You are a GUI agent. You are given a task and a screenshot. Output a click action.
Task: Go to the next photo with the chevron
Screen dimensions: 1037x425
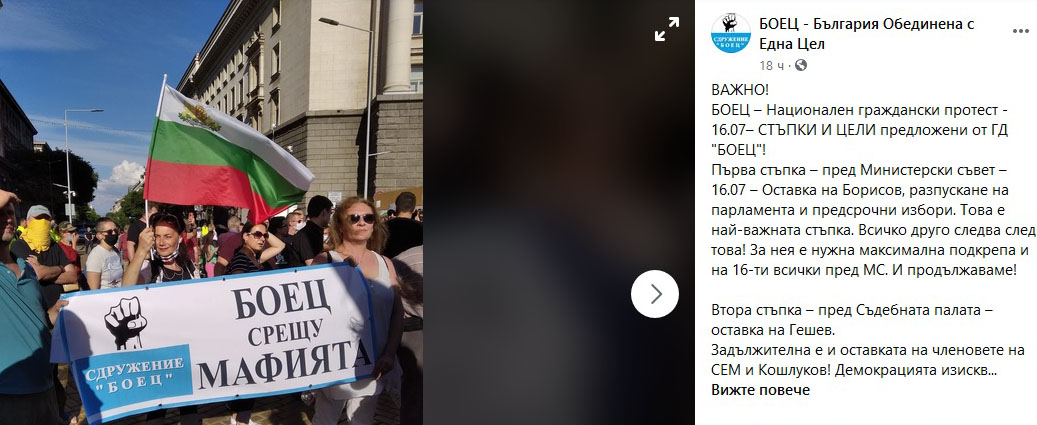click(x=655, y=293)
